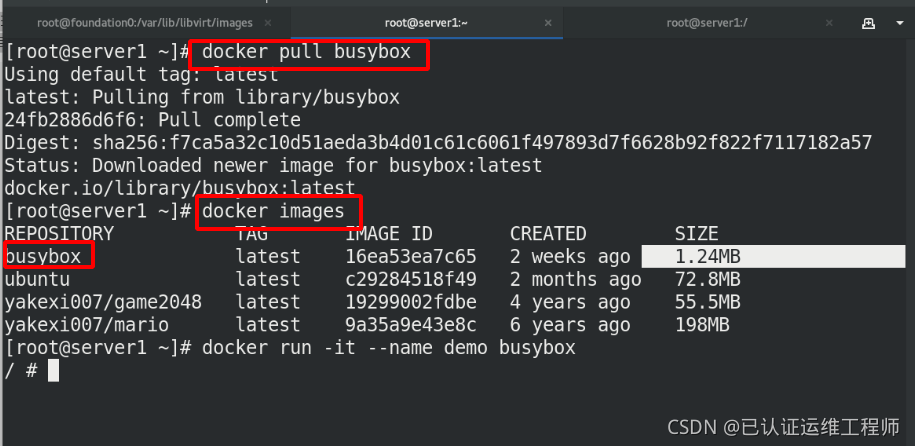915x446 pixels.
Task: Click image ID 16ea53ea7c65
Action: click(411, 256)
